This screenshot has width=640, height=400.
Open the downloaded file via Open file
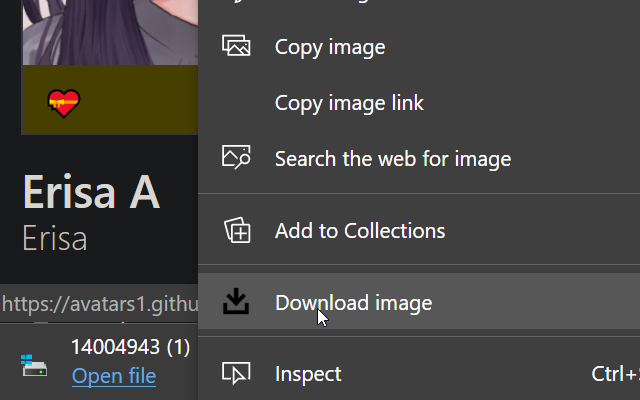(114, 376)
